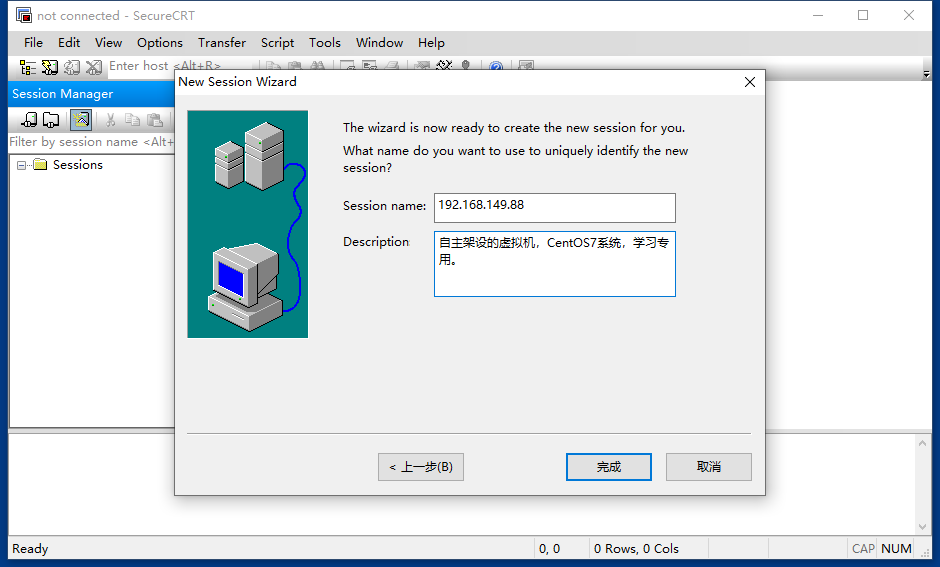Click the 上一步(B) back button

[x=421, y=467]
